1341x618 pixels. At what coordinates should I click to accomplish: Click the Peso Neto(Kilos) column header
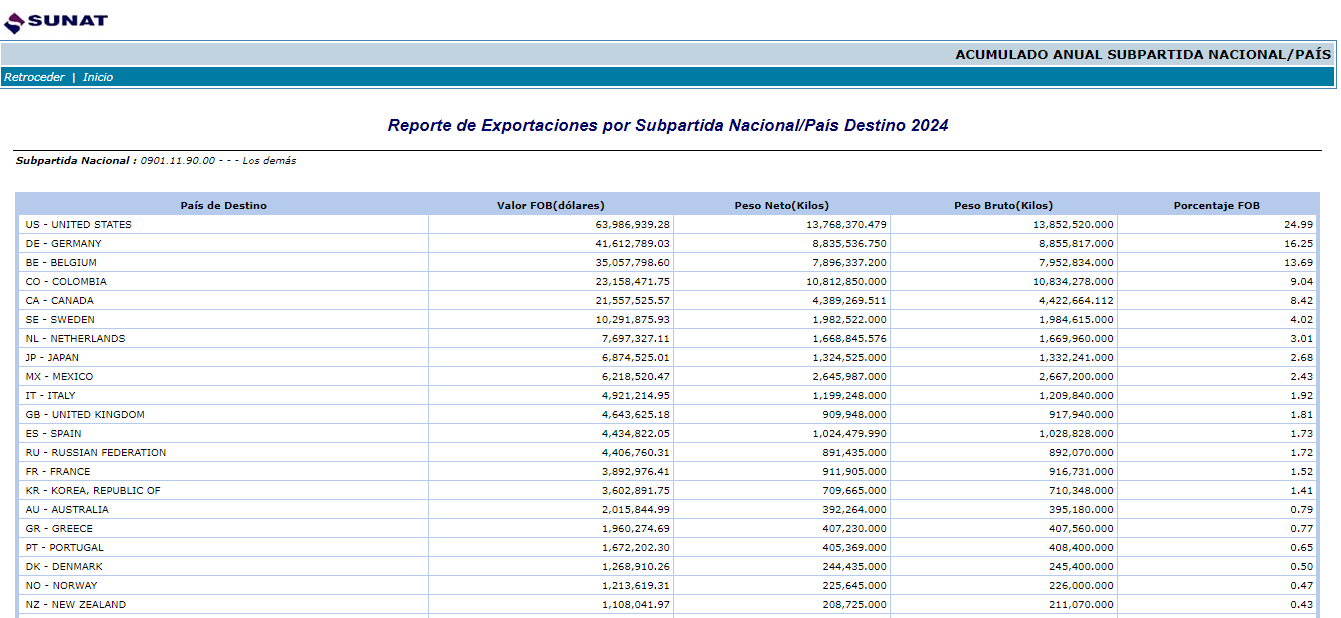[782, 206]
